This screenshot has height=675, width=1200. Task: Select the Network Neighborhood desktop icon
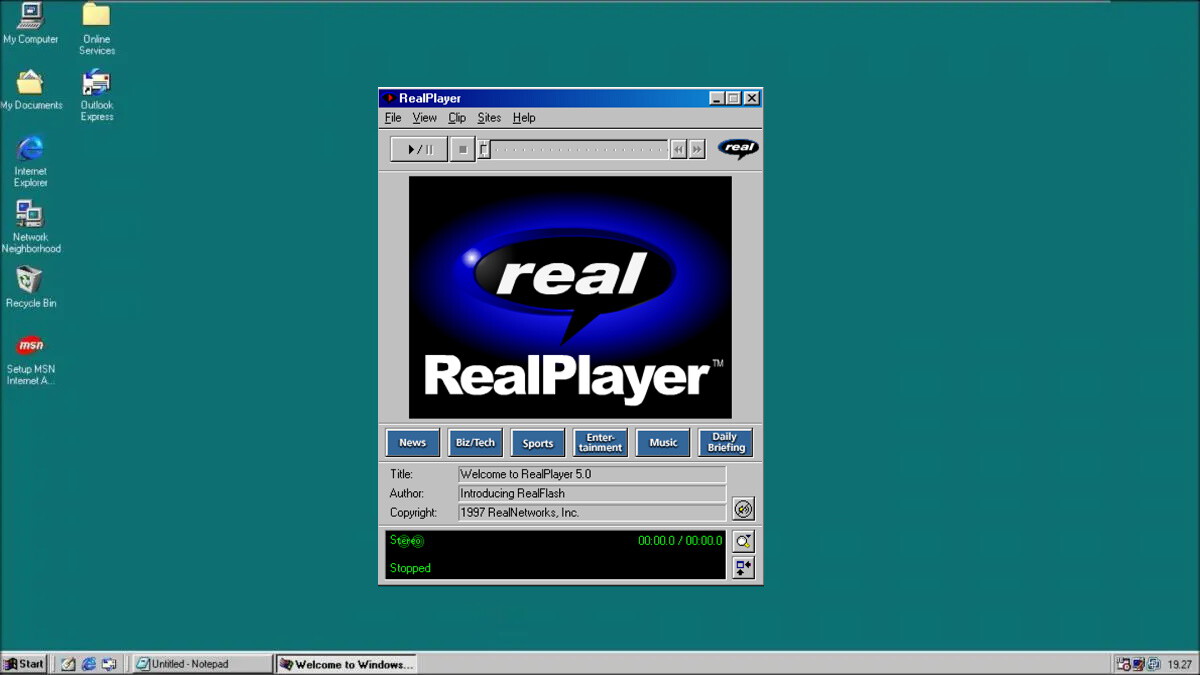(30, 227)
